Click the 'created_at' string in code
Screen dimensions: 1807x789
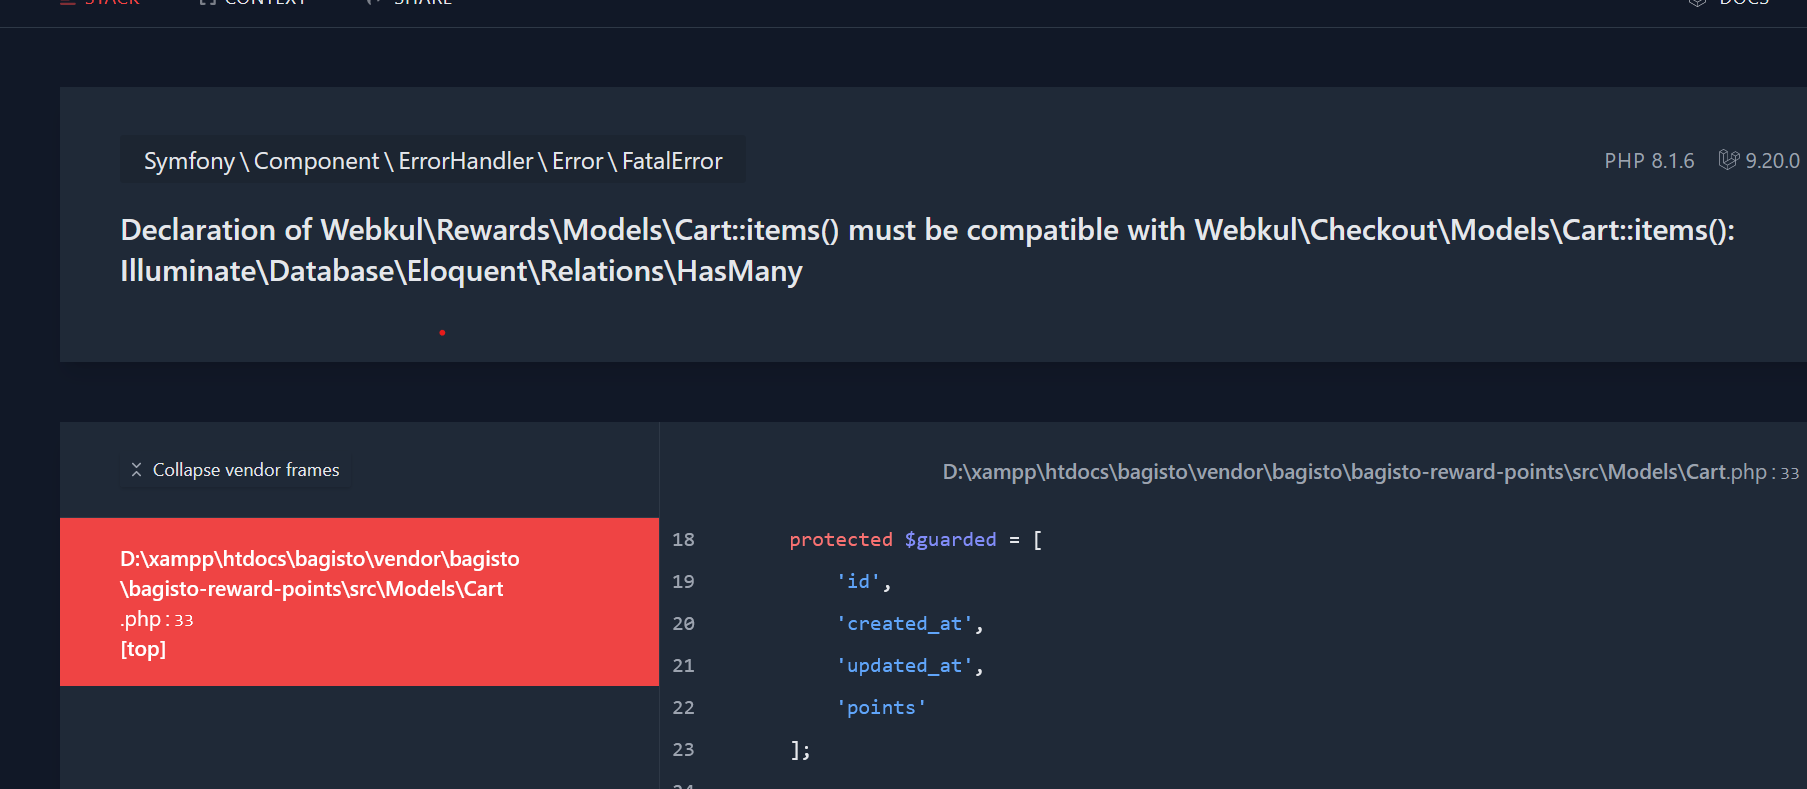click(904, 624)
